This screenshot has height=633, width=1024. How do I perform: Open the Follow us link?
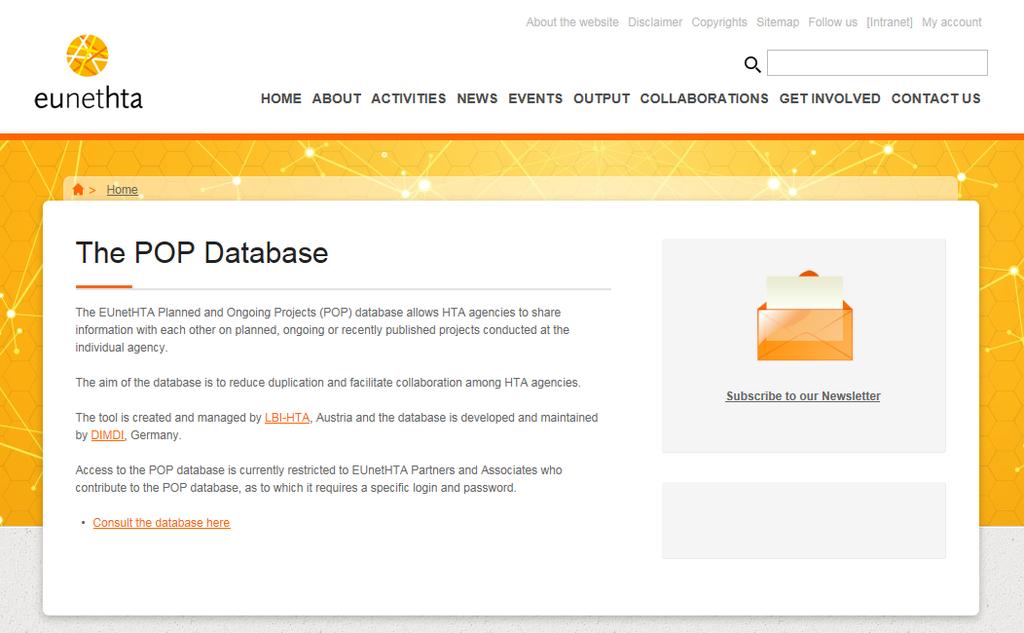[833, 22]
